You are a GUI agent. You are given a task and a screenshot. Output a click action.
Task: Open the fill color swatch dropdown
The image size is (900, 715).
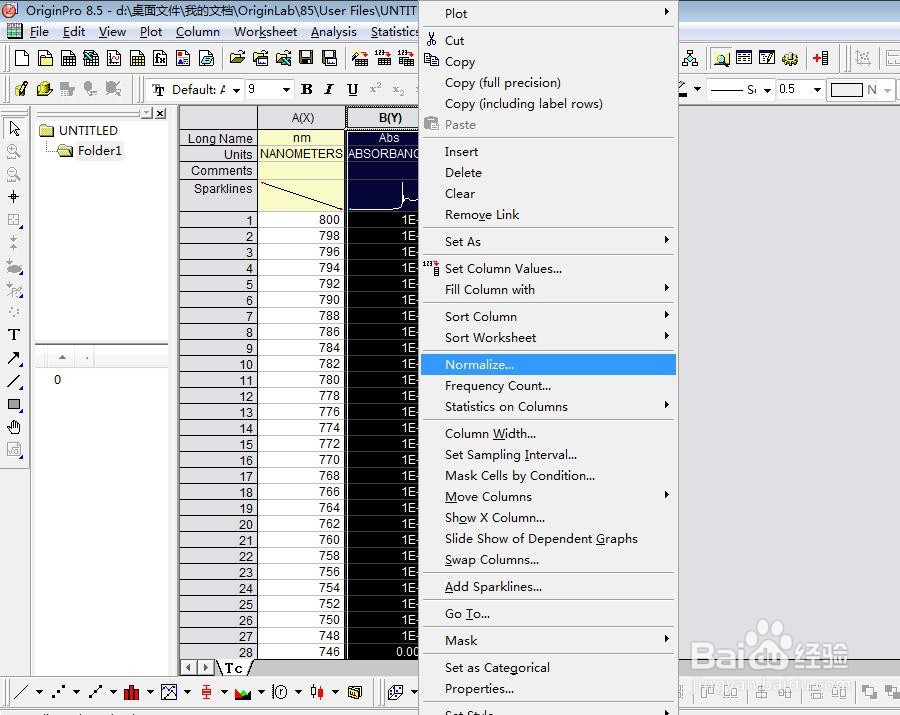click(887, 90)
